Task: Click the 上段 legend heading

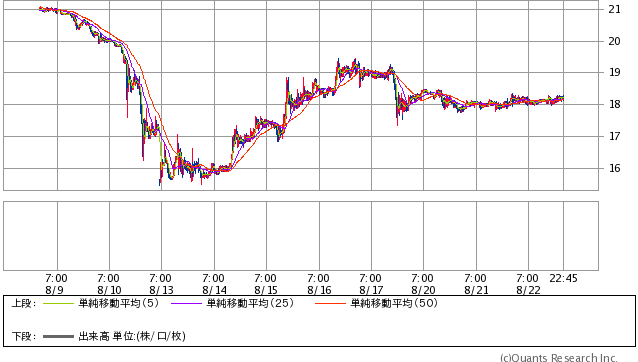Action: (24, 303)
